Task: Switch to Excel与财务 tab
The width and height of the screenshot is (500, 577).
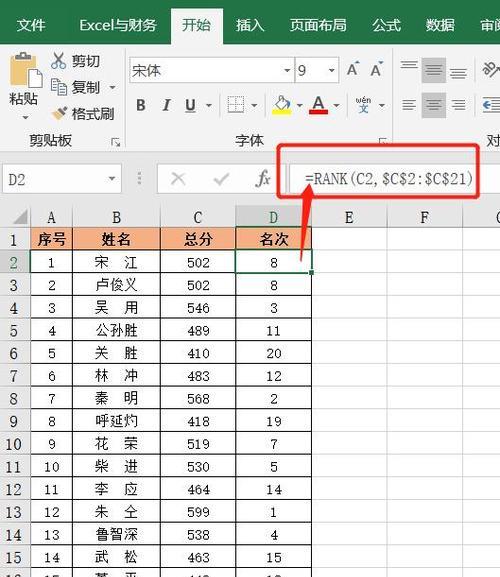Action: (118, 25)
